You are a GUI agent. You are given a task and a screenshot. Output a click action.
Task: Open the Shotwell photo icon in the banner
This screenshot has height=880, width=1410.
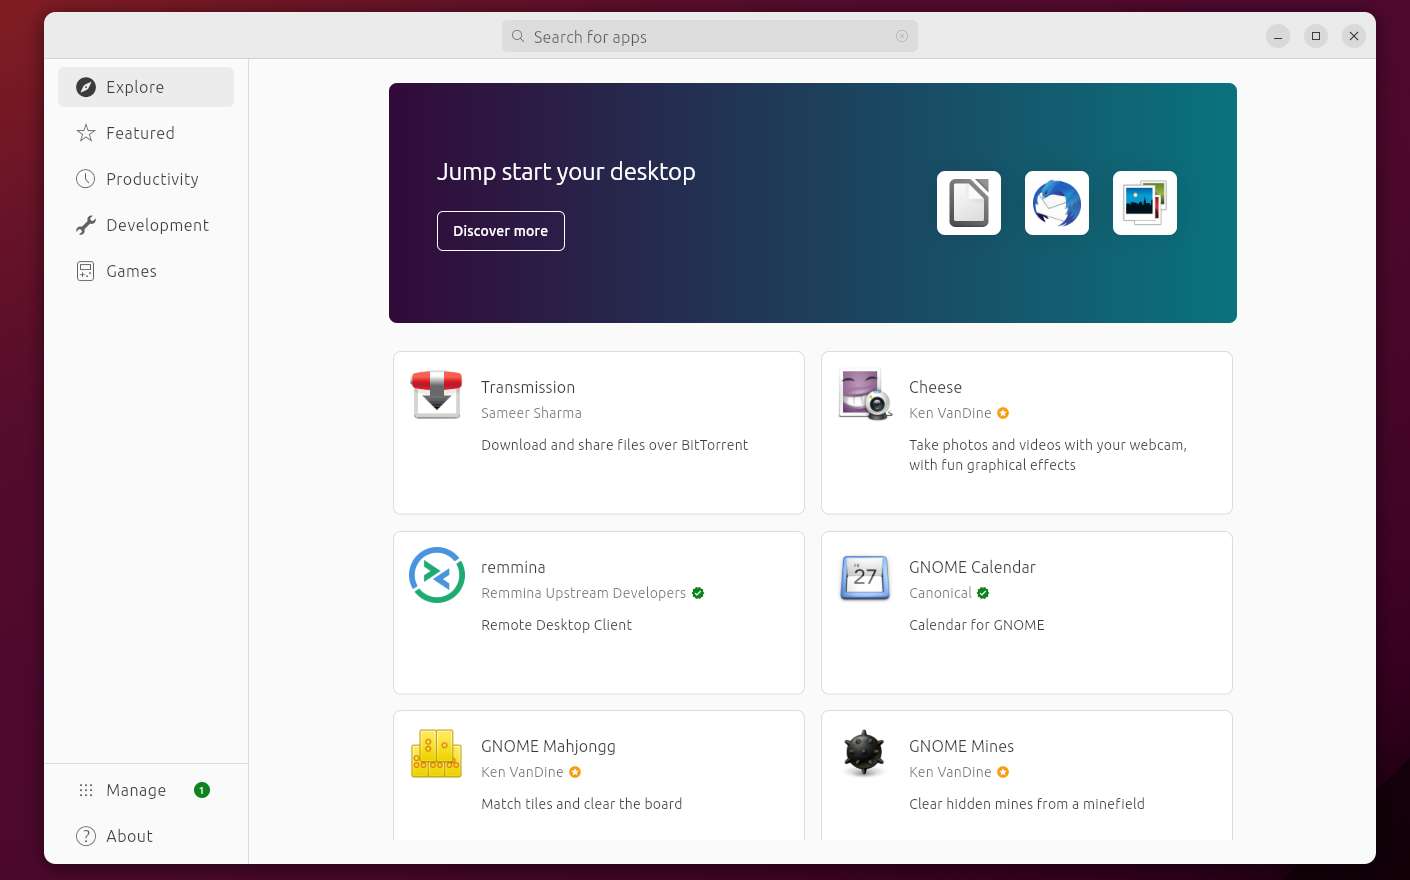pos(1145,203)
